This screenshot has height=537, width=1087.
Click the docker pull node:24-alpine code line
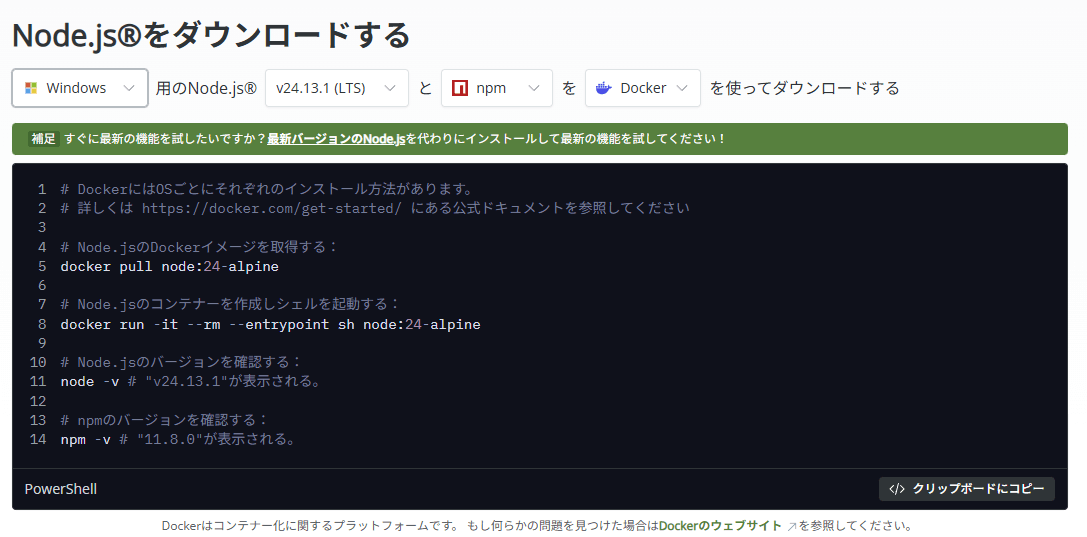[x=169, y=267]
